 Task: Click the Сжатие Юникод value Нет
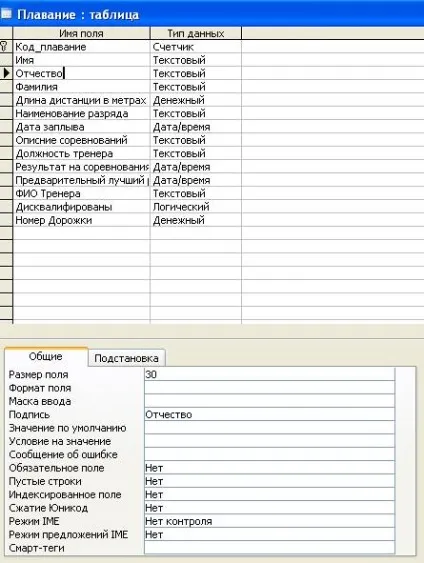point(269,508)
